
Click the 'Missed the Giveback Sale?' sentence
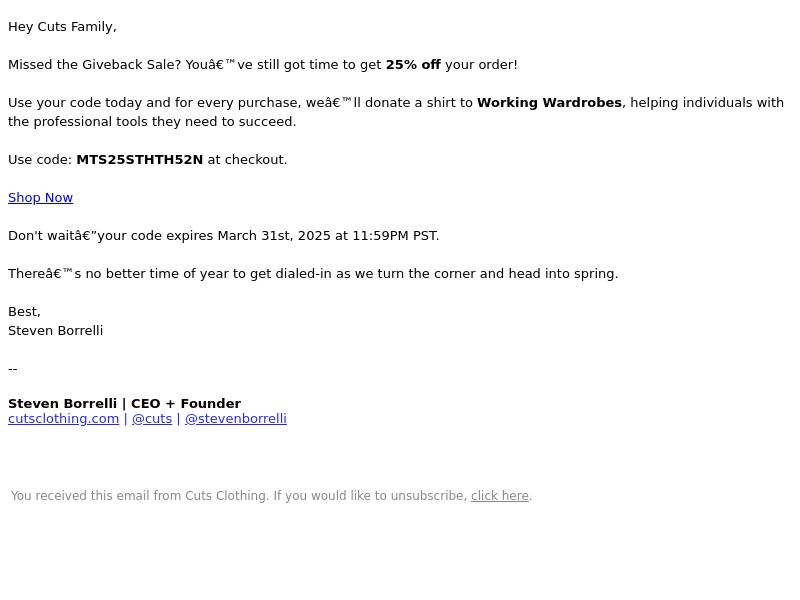point(94,65)
